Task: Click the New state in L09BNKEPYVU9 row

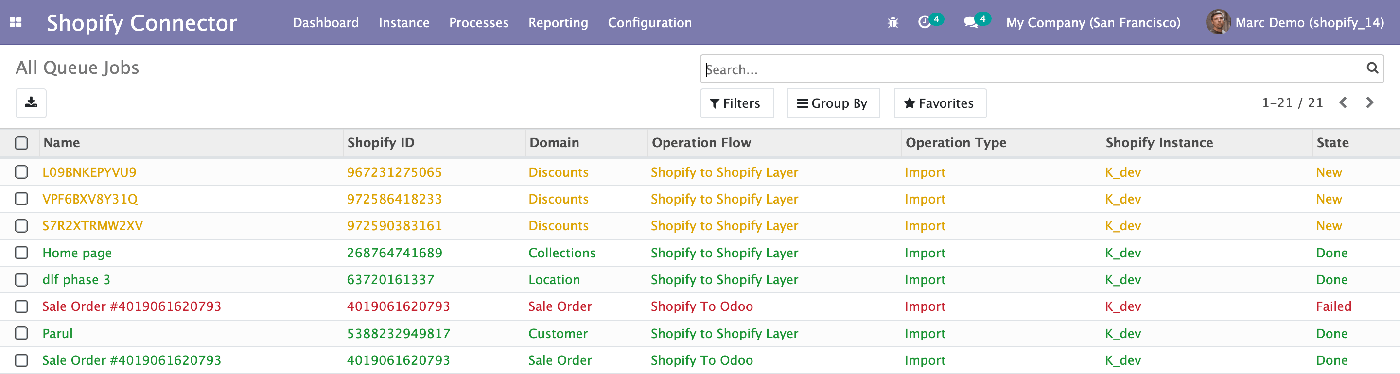Action: coord(1329,172)
